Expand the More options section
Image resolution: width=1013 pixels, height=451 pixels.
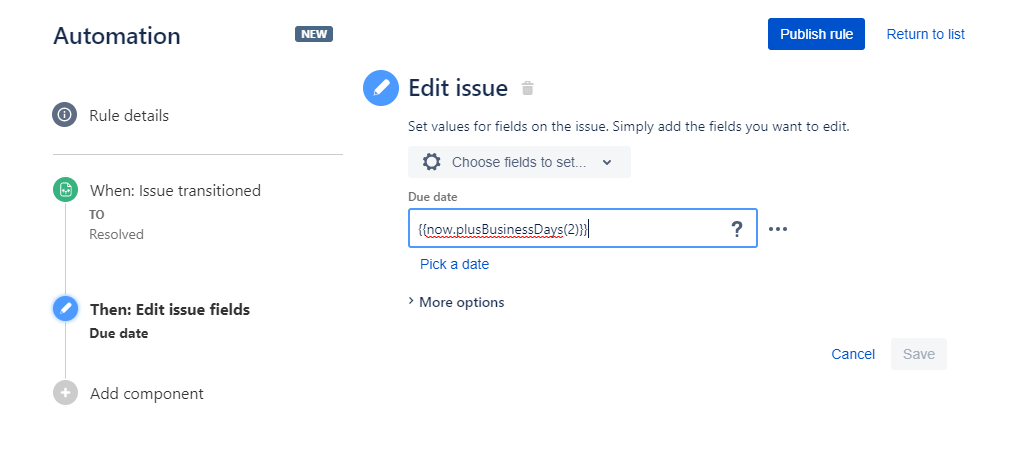457,302
